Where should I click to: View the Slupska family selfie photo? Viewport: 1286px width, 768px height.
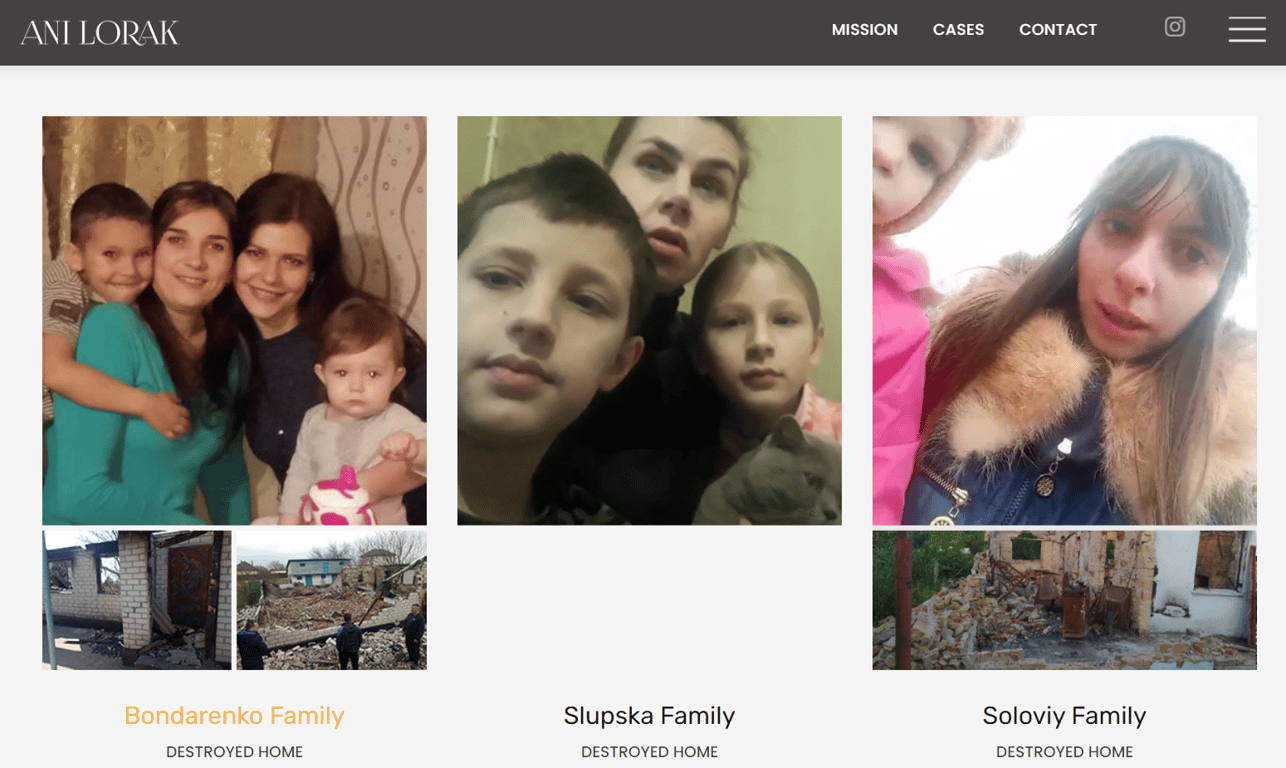point(649,320)
